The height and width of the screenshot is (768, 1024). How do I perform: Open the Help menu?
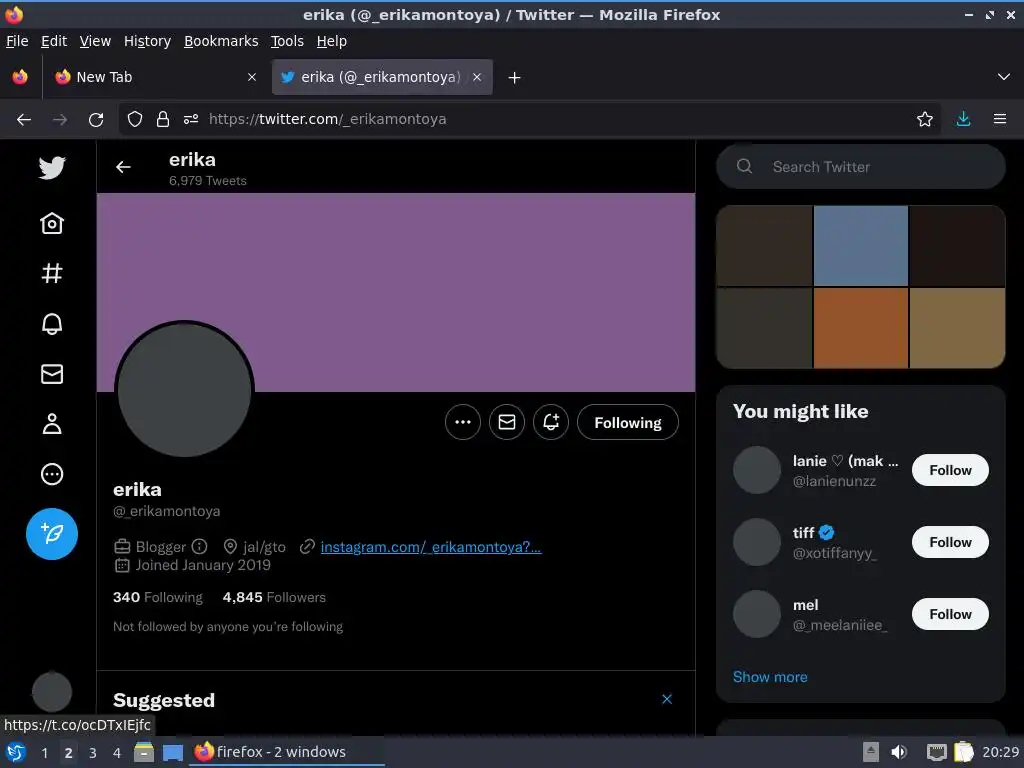(x=332, y=41)
